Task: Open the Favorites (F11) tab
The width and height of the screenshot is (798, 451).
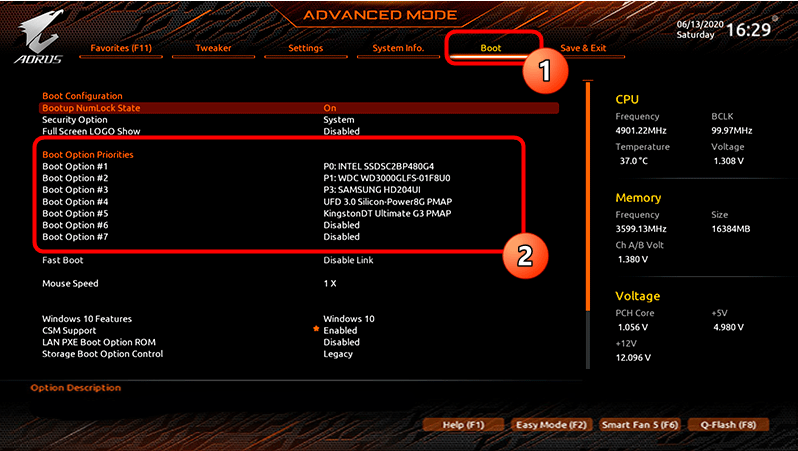Action: (121, 48)
